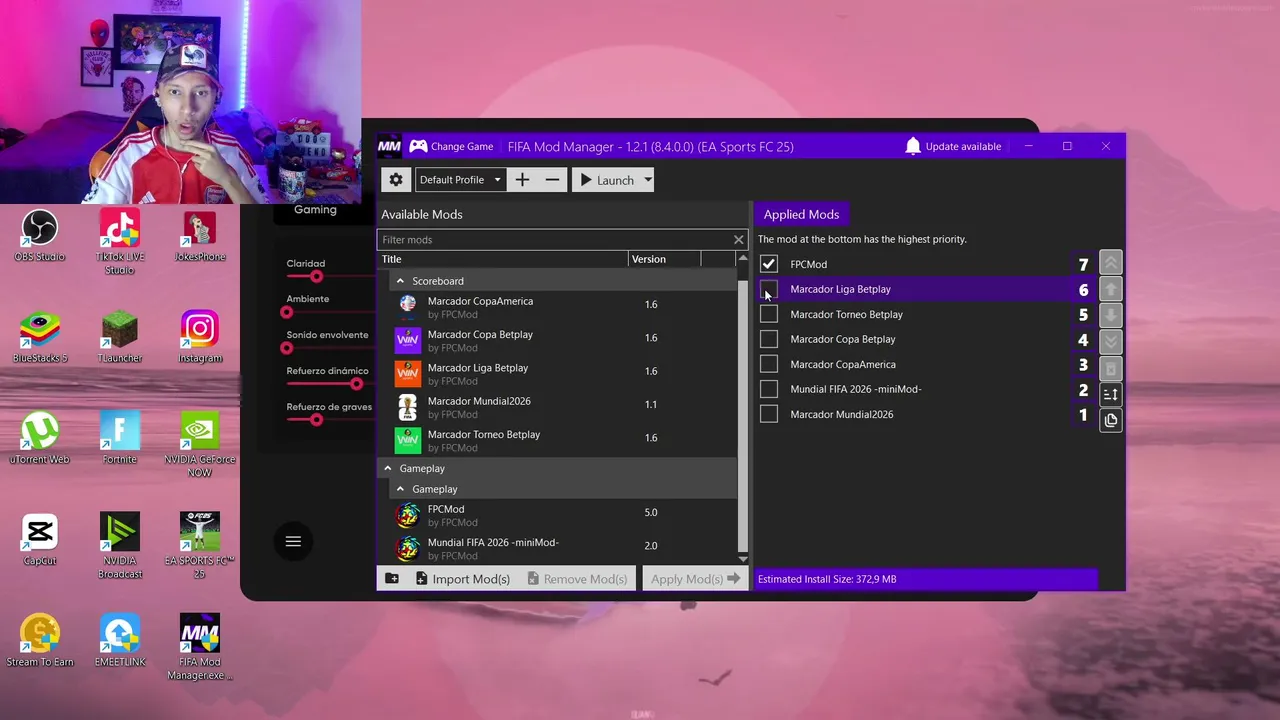
Task: Click the copy icon under applied mods controls
Action: click(x=1110, y=420)
